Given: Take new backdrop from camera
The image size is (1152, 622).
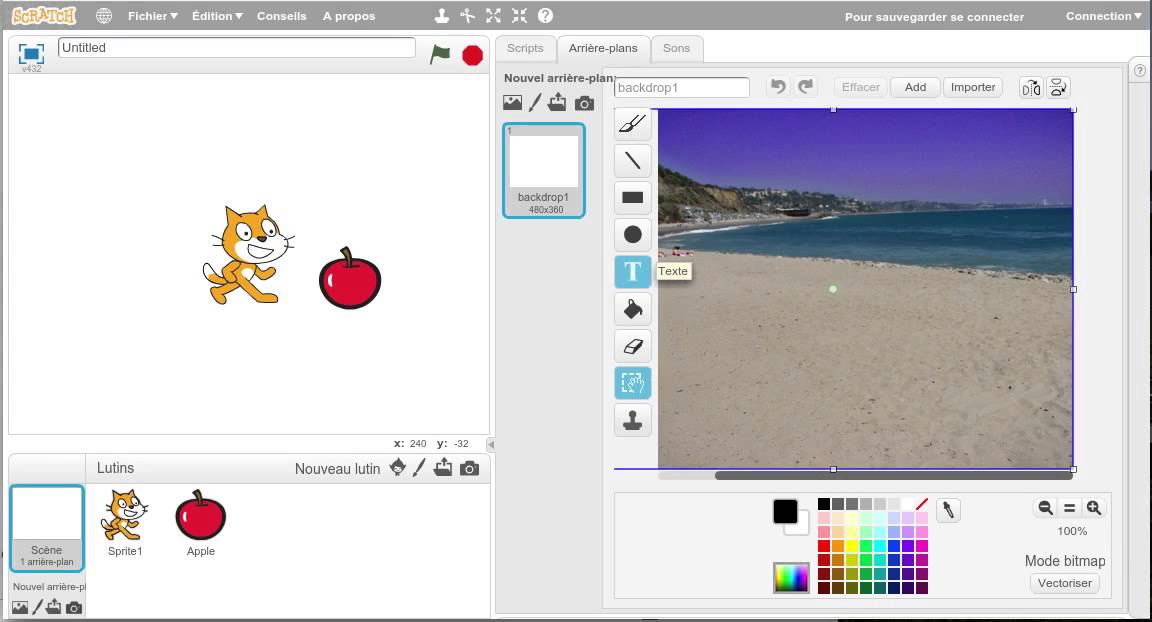Looking at the screenshot, I should coord(584,104).
